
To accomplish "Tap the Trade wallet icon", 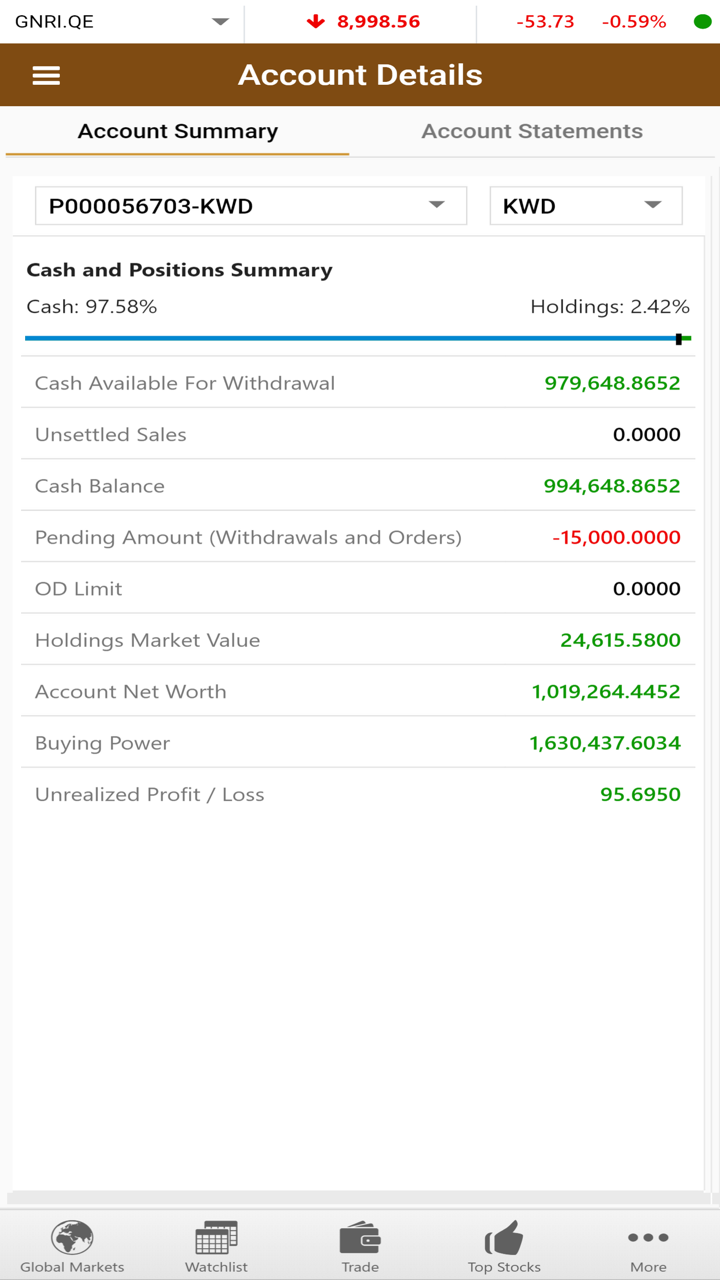I will click(x=360, y=1238).
